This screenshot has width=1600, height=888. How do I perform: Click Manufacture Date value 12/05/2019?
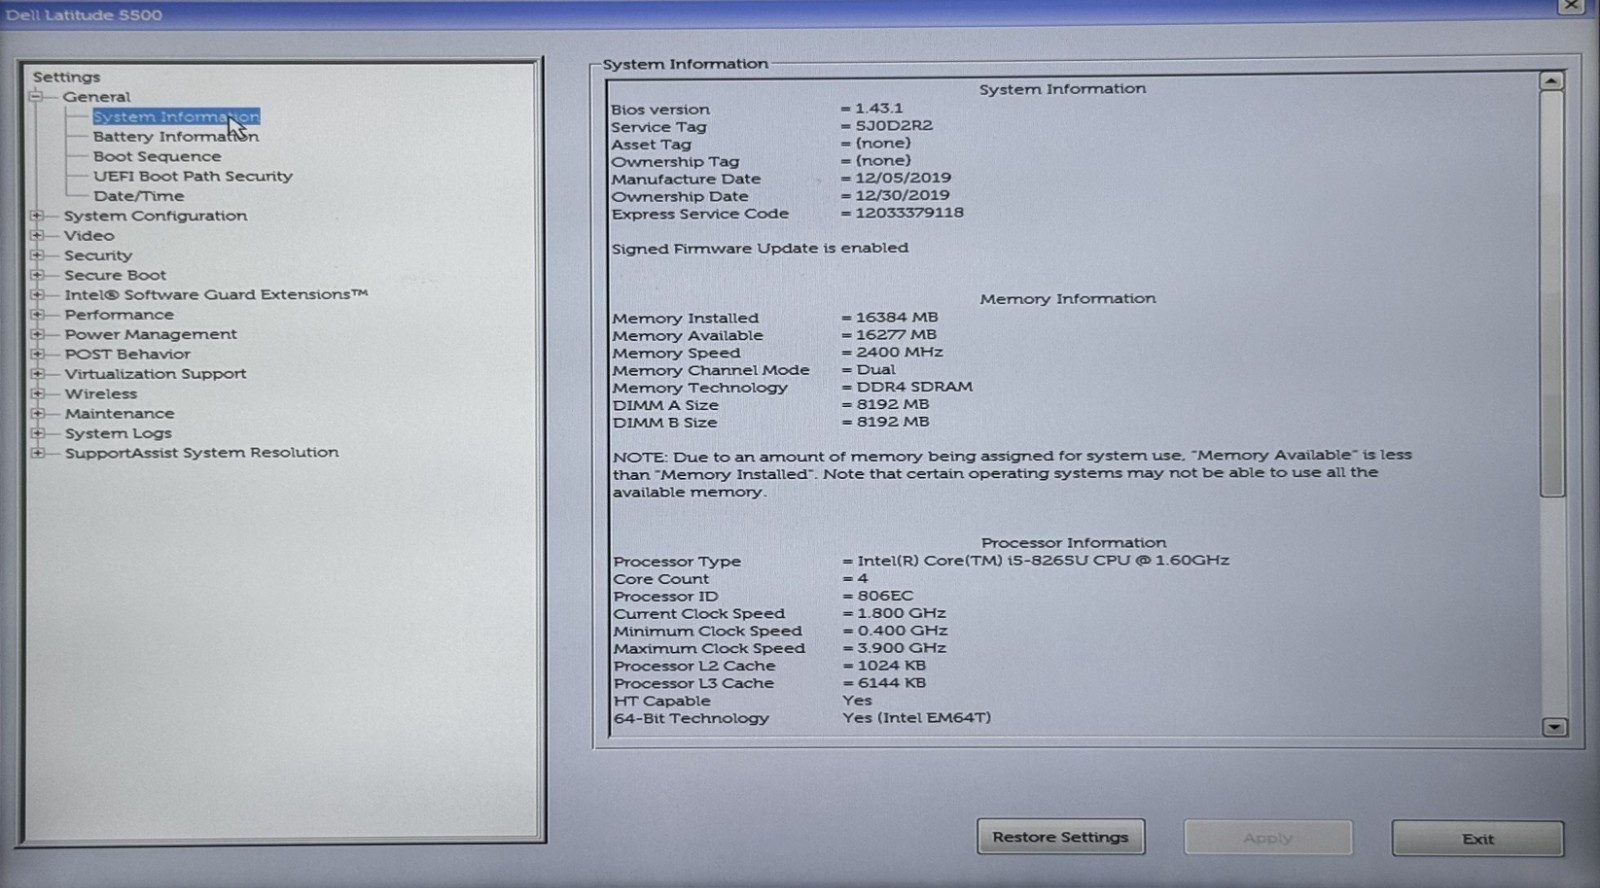tap(903, 178)
